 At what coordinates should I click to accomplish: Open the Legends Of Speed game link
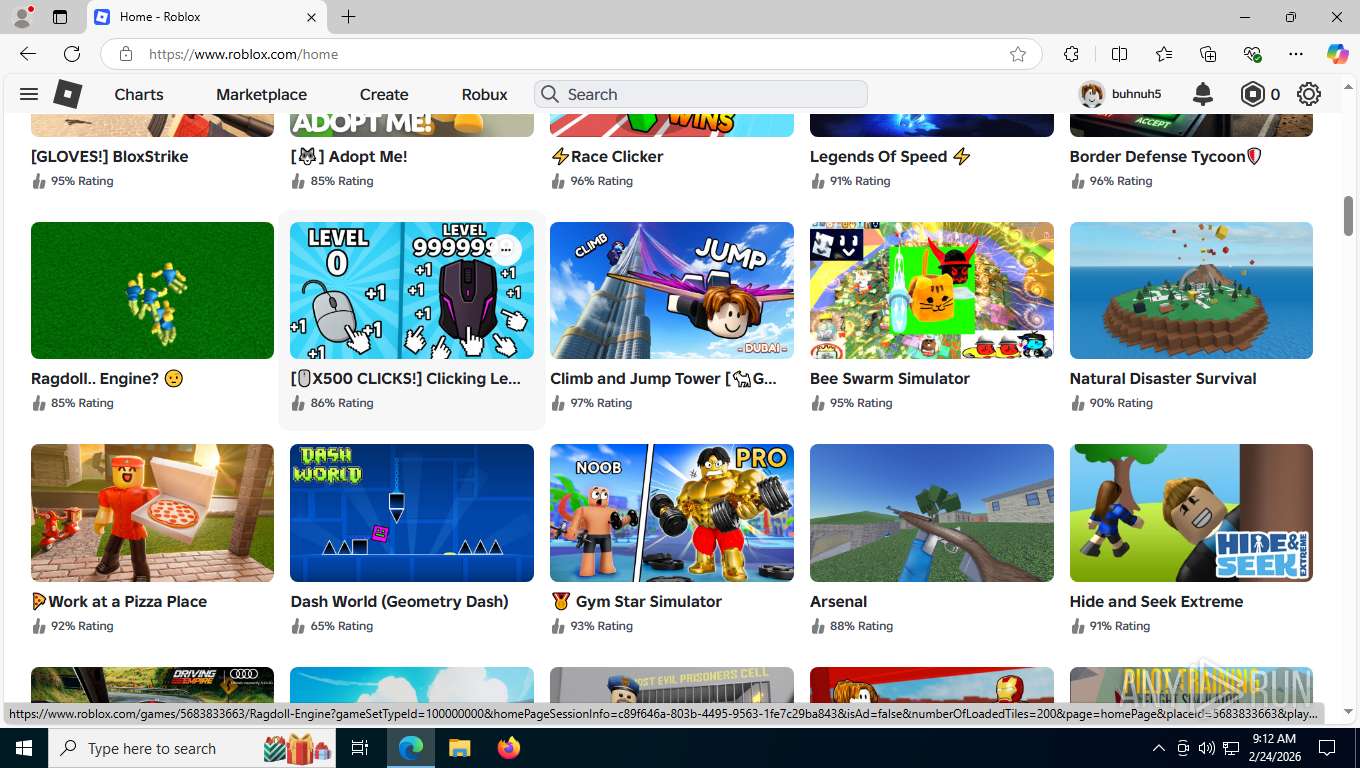(890, 156)
